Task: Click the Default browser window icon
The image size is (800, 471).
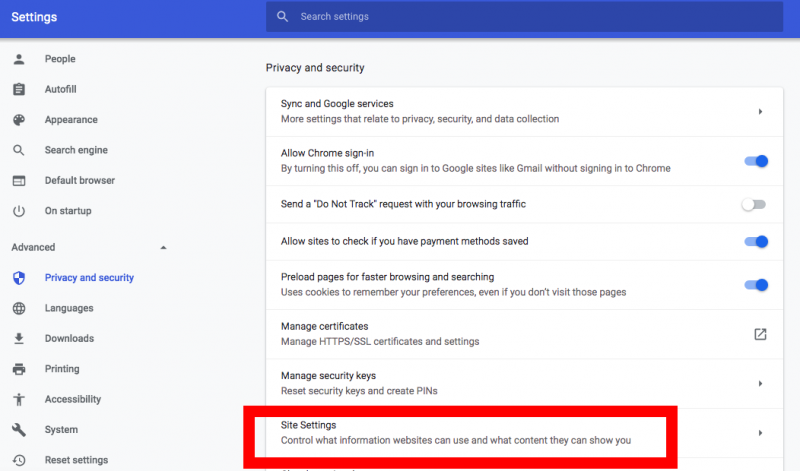Action: 19,181
